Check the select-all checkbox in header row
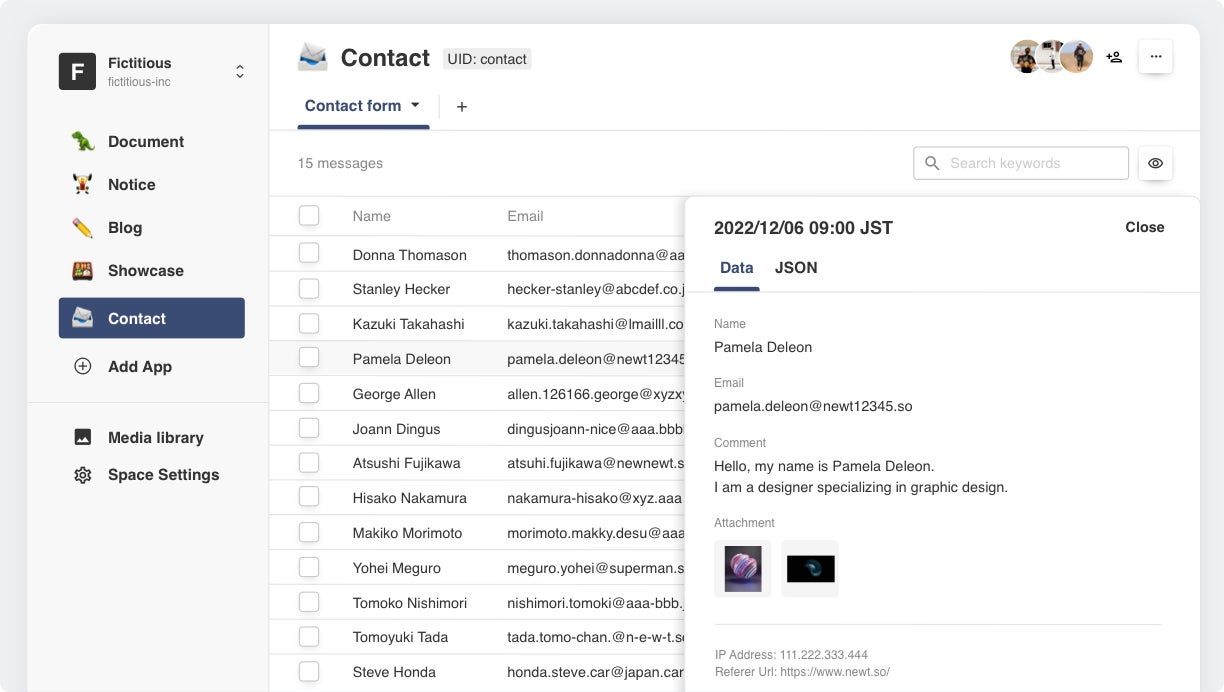This screenshot has height=692, width=1224. [x=309, y=215]
